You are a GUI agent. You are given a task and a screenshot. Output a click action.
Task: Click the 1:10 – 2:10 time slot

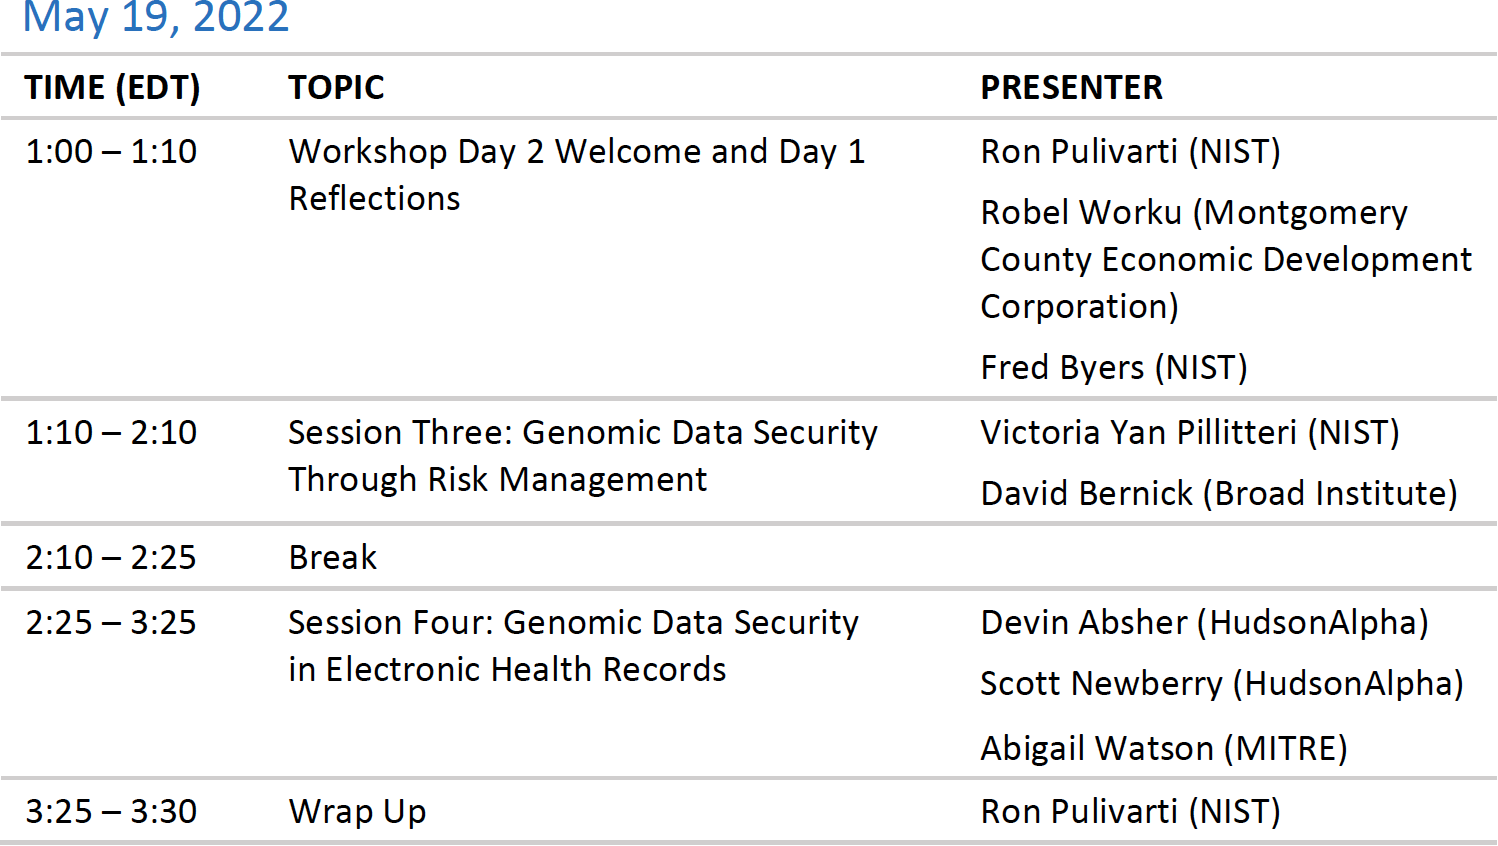point(111,433)
